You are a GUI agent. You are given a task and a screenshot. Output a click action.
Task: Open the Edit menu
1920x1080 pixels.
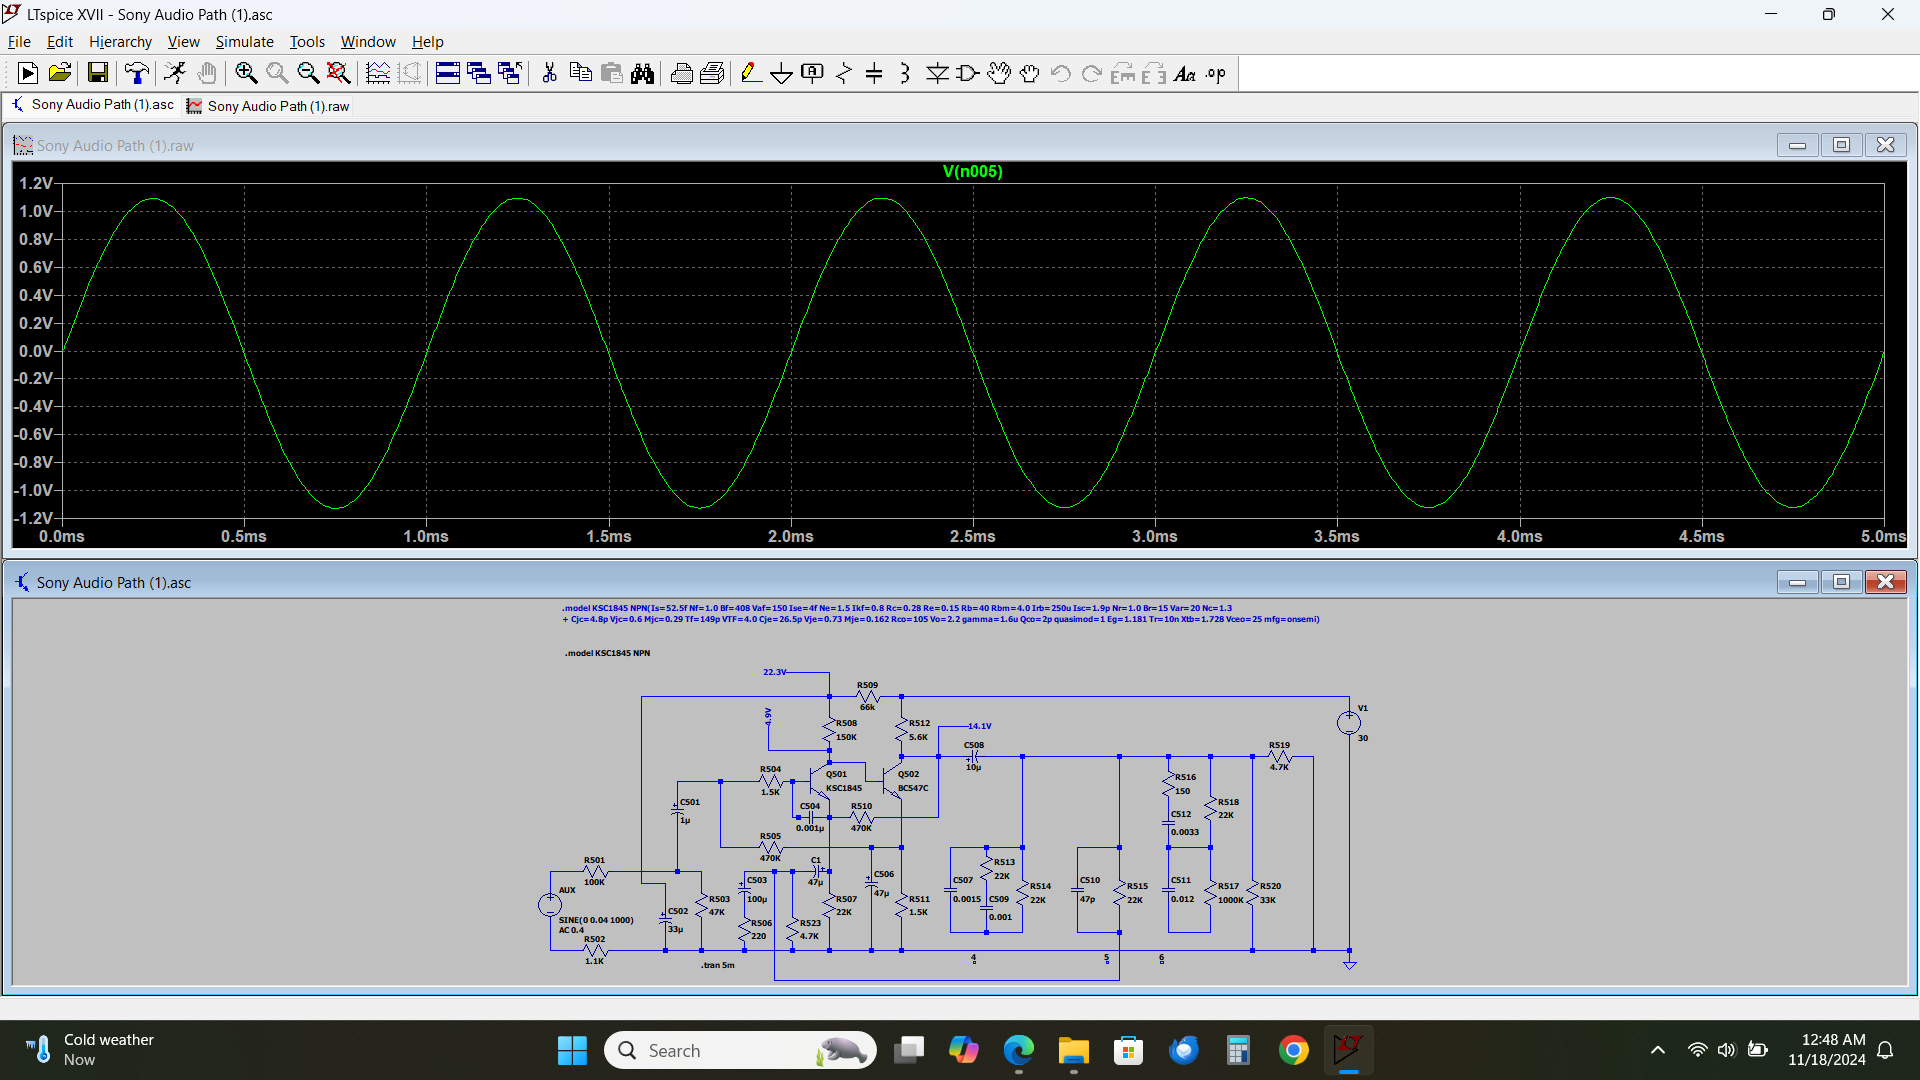(60, 42)
